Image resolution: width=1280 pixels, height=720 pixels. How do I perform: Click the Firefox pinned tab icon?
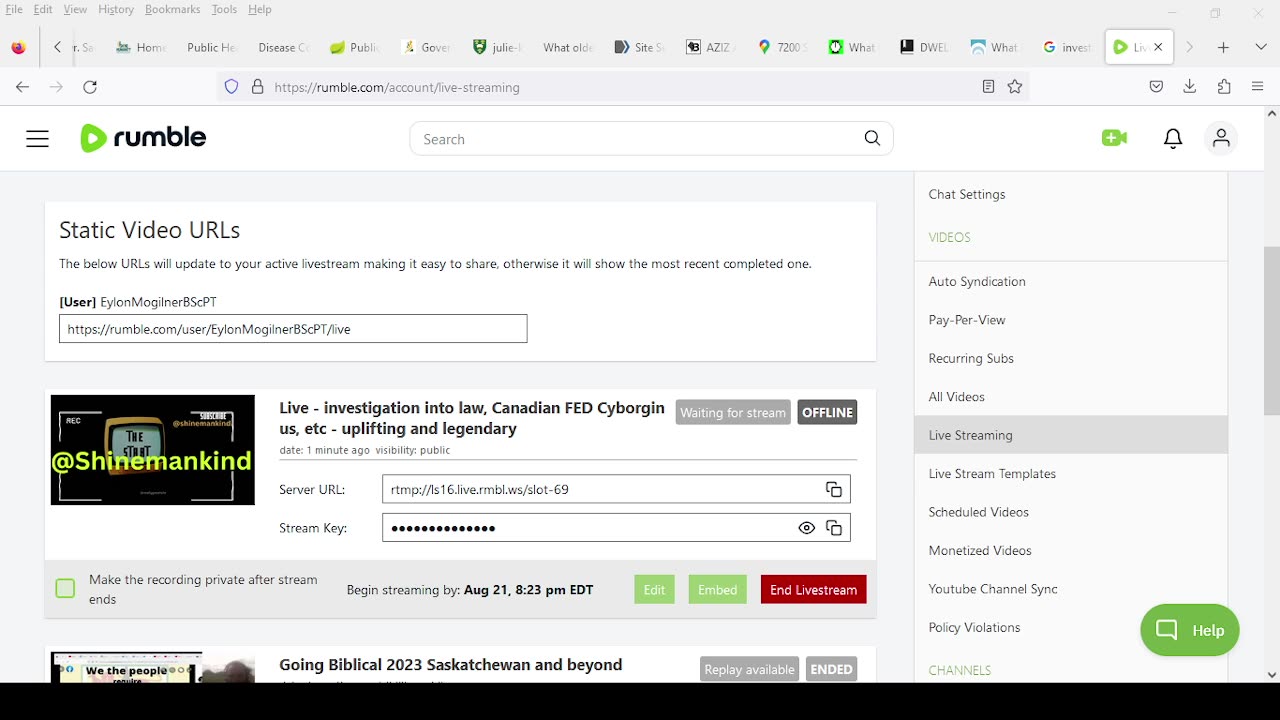click(18, 47)
